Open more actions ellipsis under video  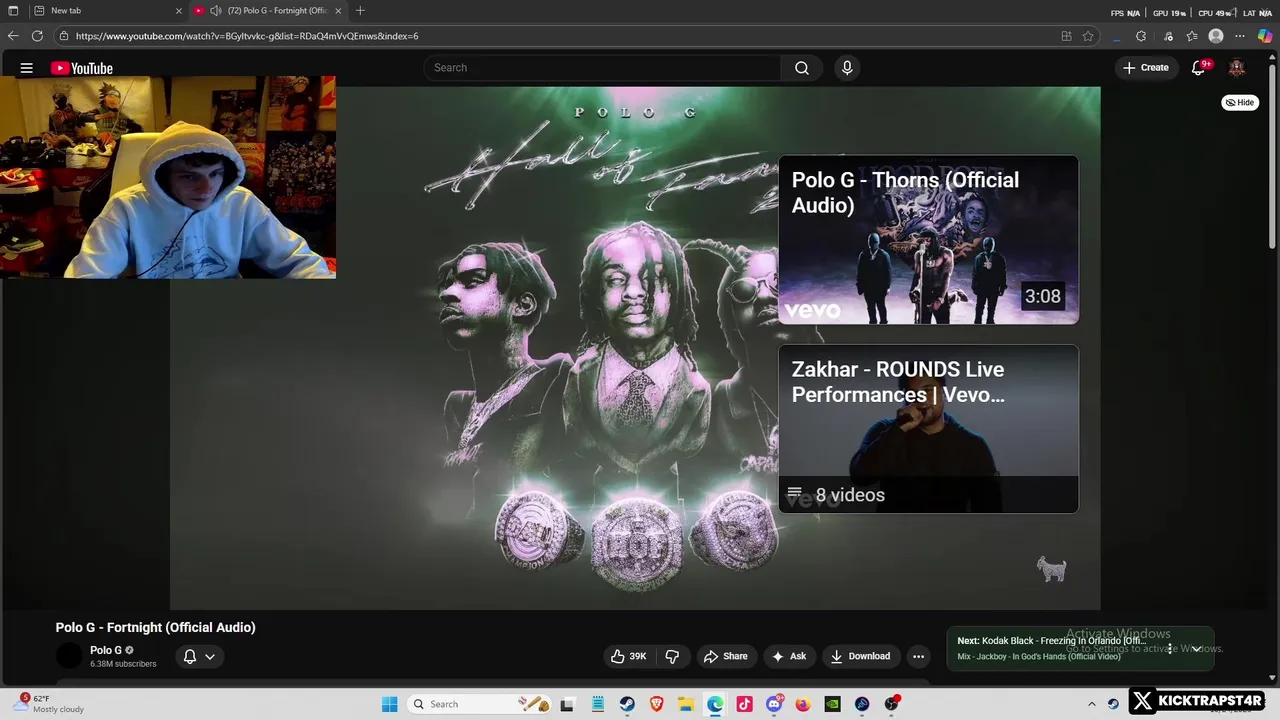point(918,656)
